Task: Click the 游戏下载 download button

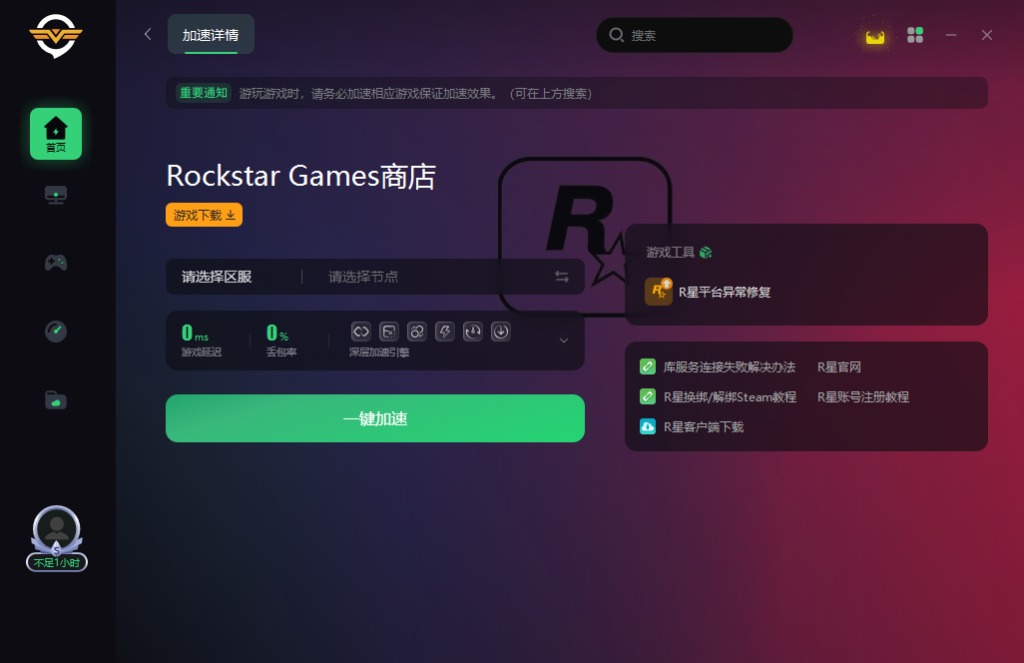Action: (x=204, y=215)
